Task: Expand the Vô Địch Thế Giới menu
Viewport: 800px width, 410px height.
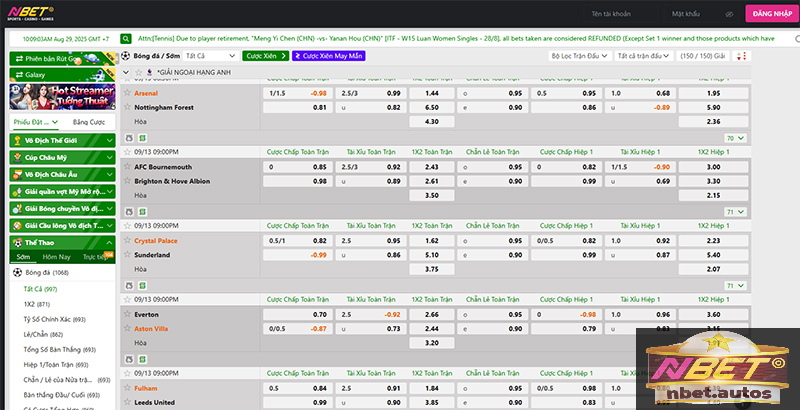Action: point(60,140)
